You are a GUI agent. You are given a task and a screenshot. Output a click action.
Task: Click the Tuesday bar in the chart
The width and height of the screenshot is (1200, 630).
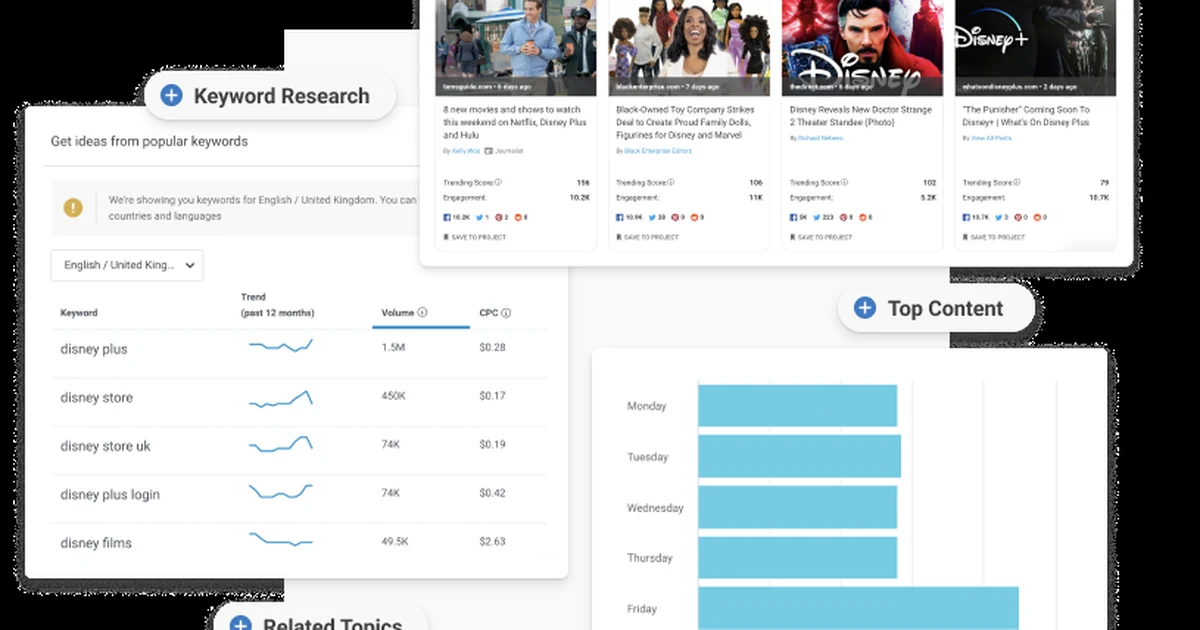(x=799, y=456)
